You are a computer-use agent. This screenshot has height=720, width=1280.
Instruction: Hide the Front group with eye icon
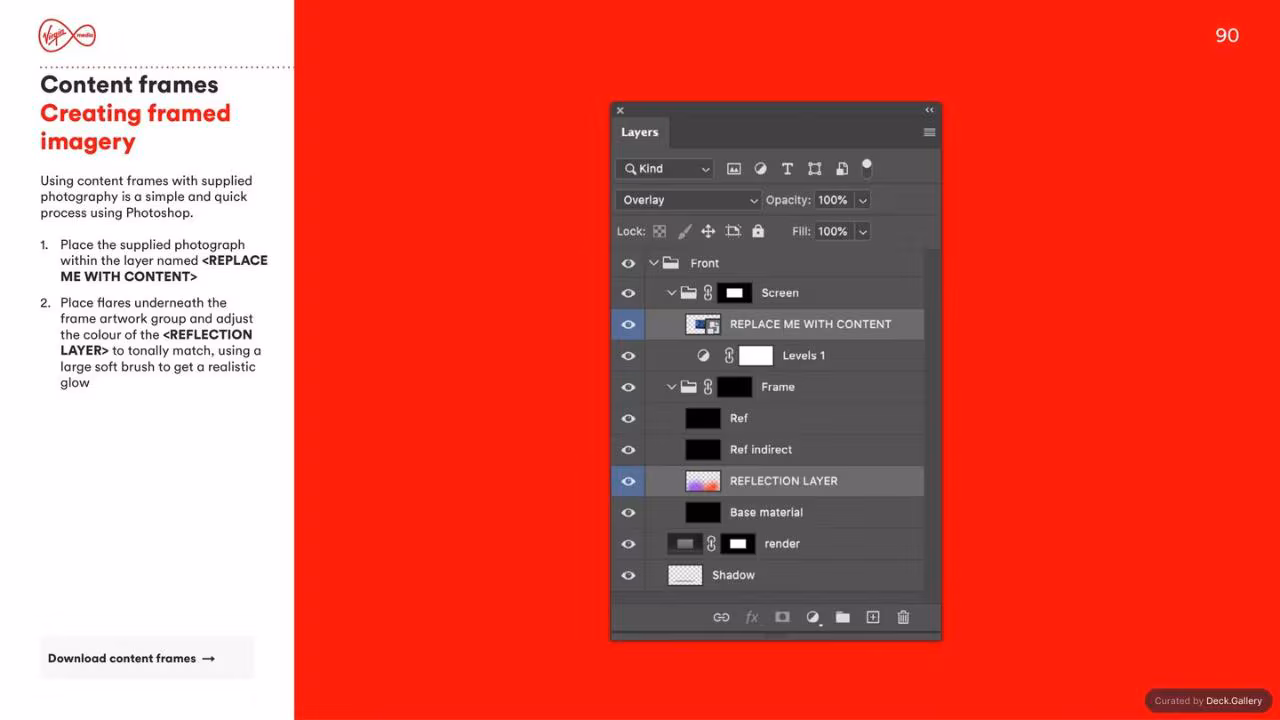[628, 263]
